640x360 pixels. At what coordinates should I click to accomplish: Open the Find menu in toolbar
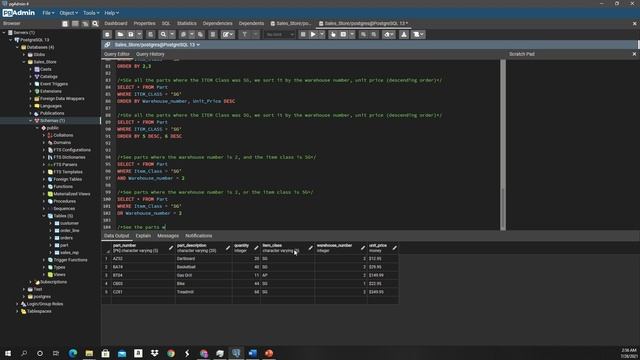(x=163, y=35)
